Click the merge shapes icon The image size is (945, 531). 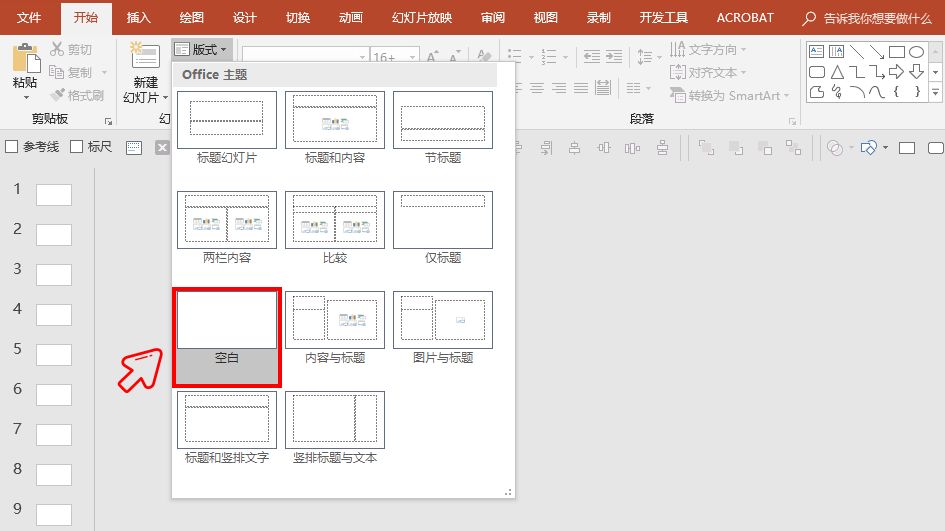(835, 148)
